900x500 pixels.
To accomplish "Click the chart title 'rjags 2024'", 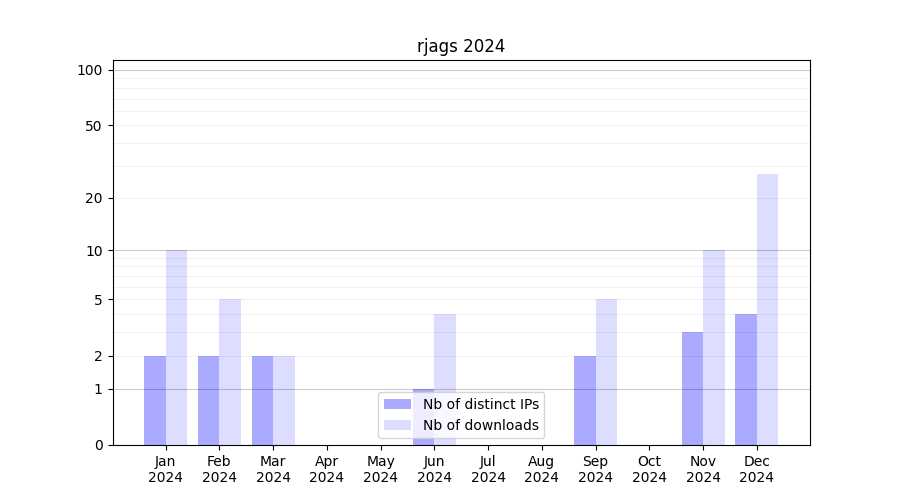I will pos(461,46).
